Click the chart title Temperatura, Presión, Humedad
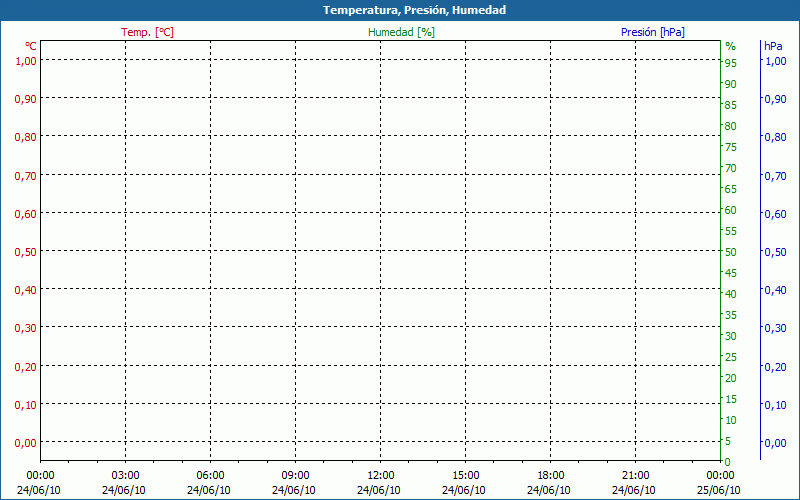 pos(400,10)
